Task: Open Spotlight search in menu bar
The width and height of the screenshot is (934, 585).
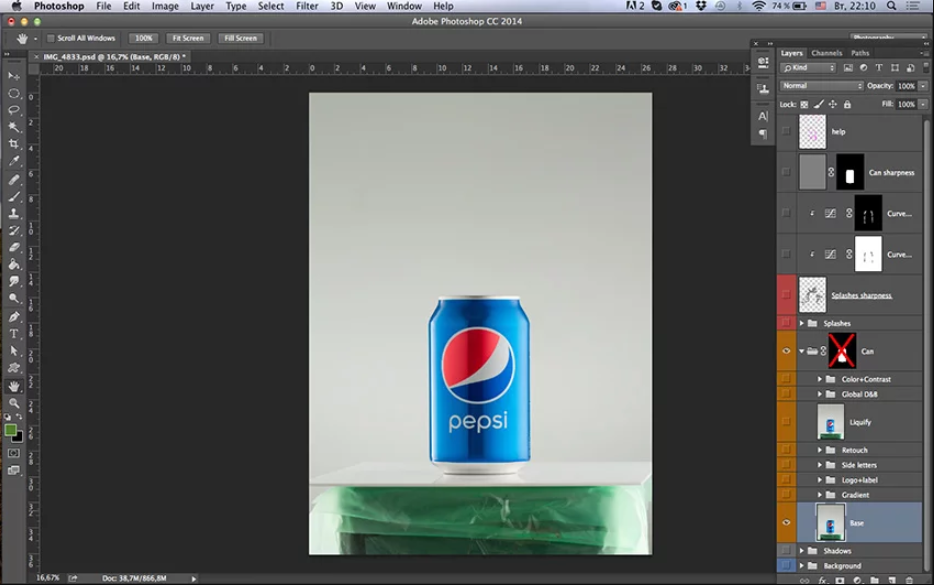Action: click(x=891, y=6)
